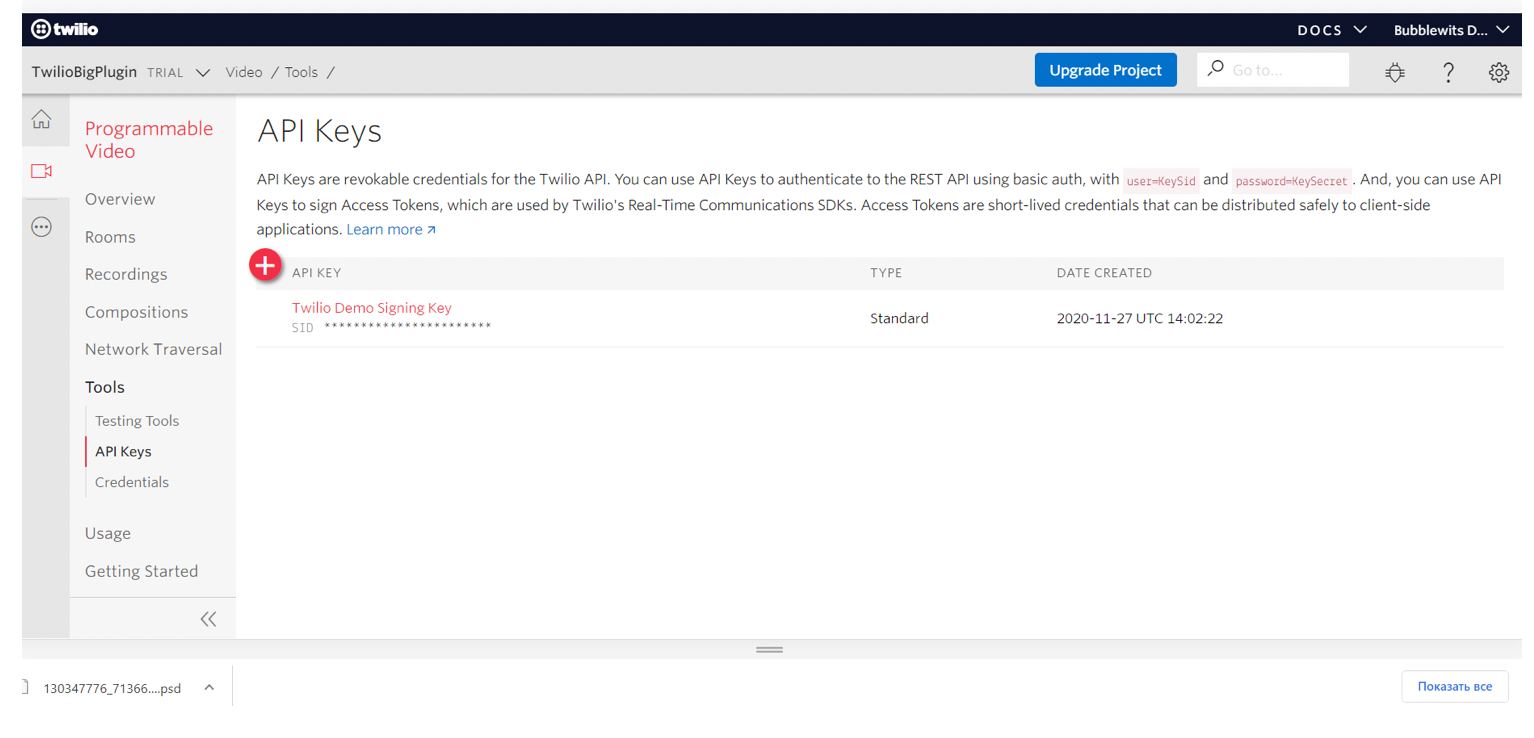Click the Upgrade Project button
The height and width of the screenshot is (738, 1534).
[1105, 70]
